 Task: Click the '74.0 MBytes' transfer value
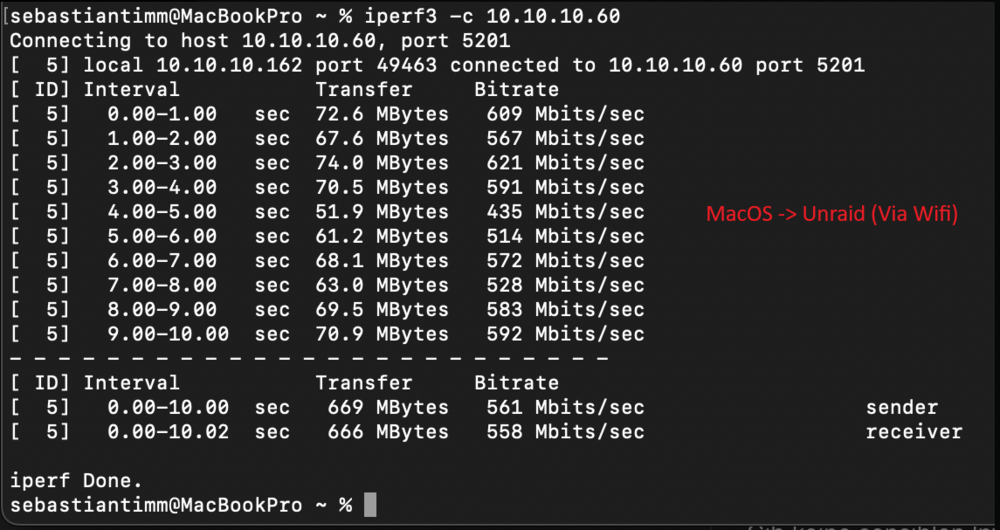(x=382, y=163)
